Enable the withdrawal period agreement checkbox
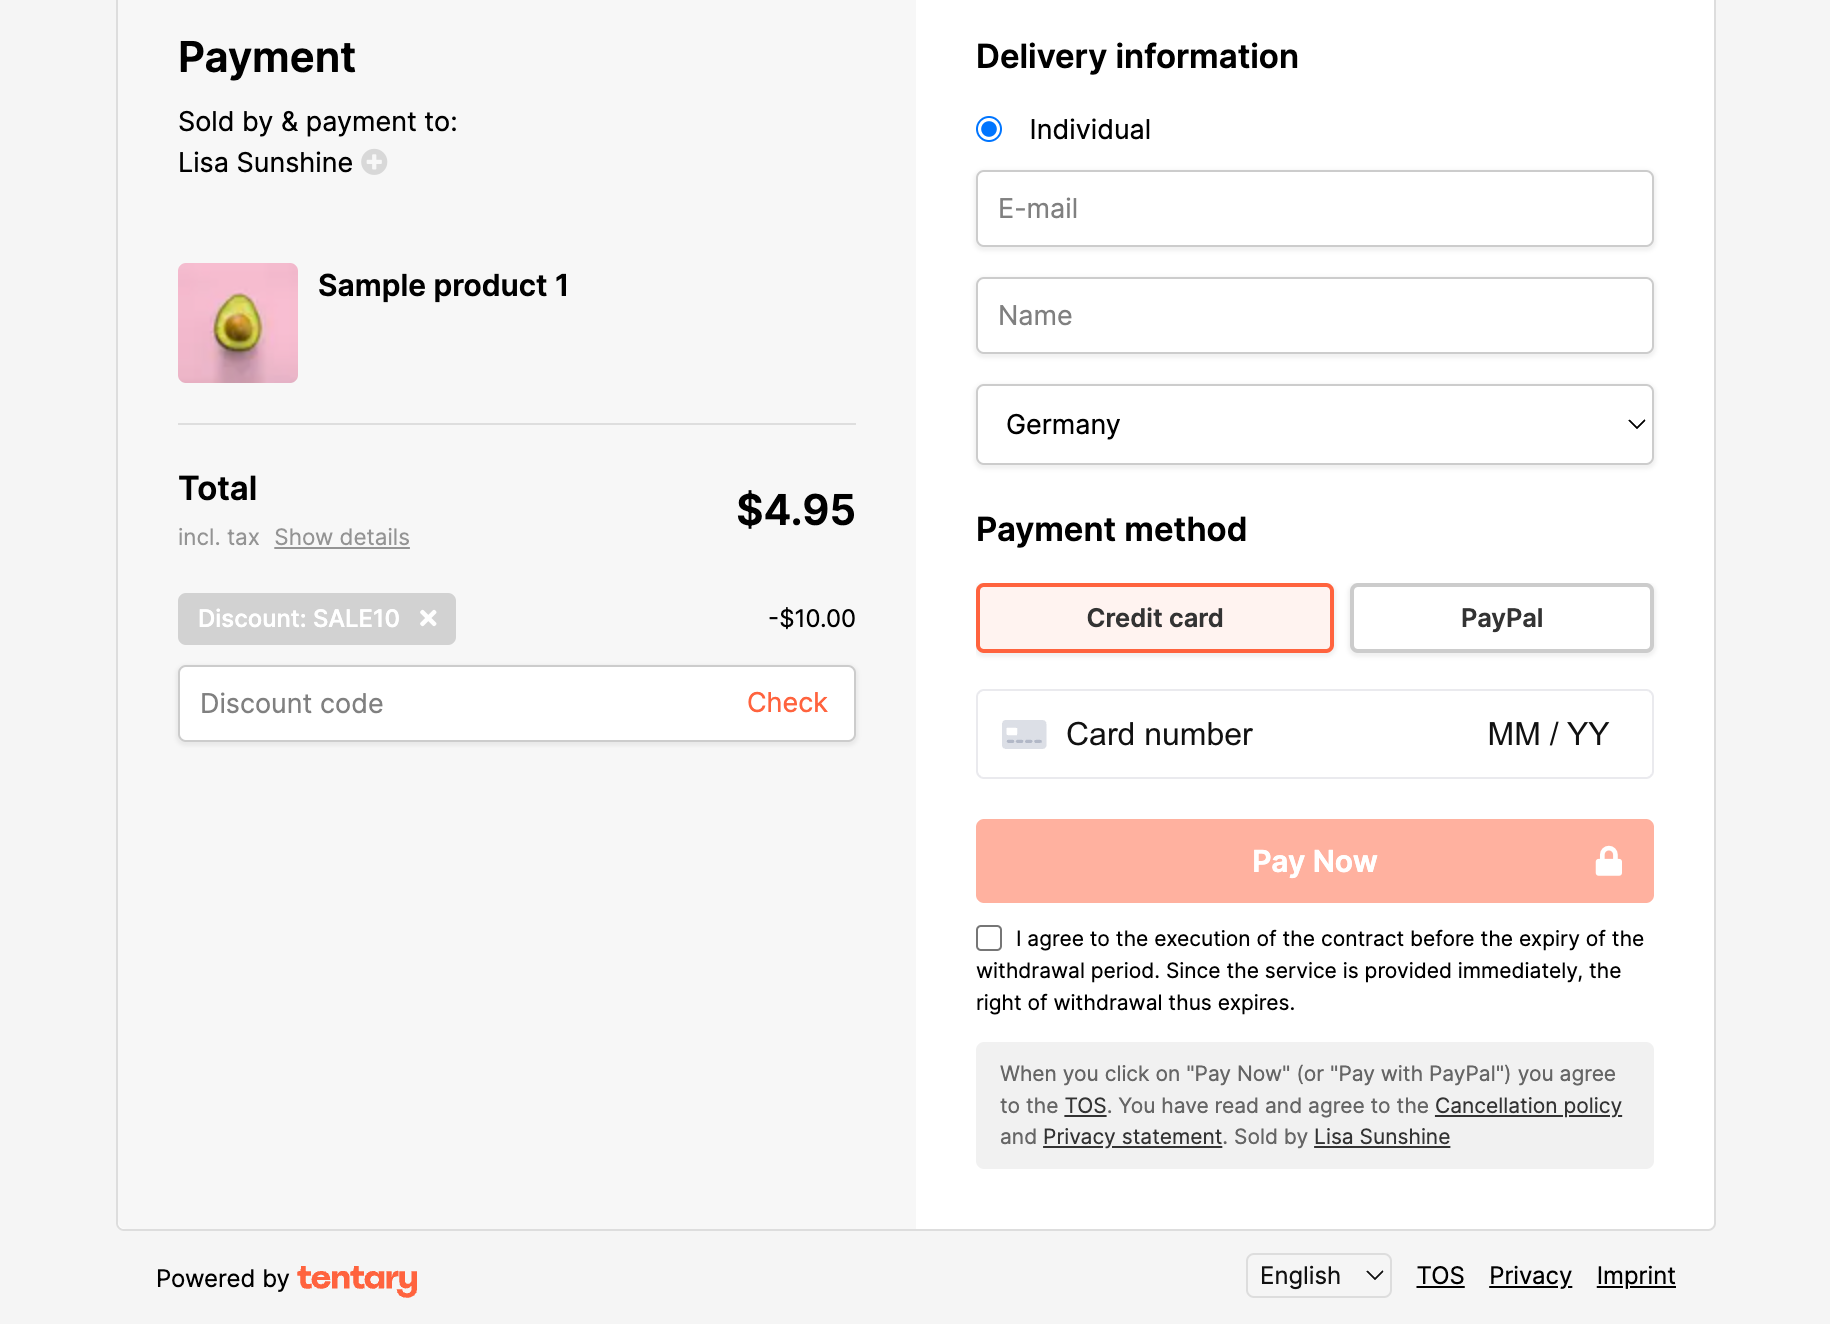This screenshot has height=1324, width=1830. tap(988, 938)
